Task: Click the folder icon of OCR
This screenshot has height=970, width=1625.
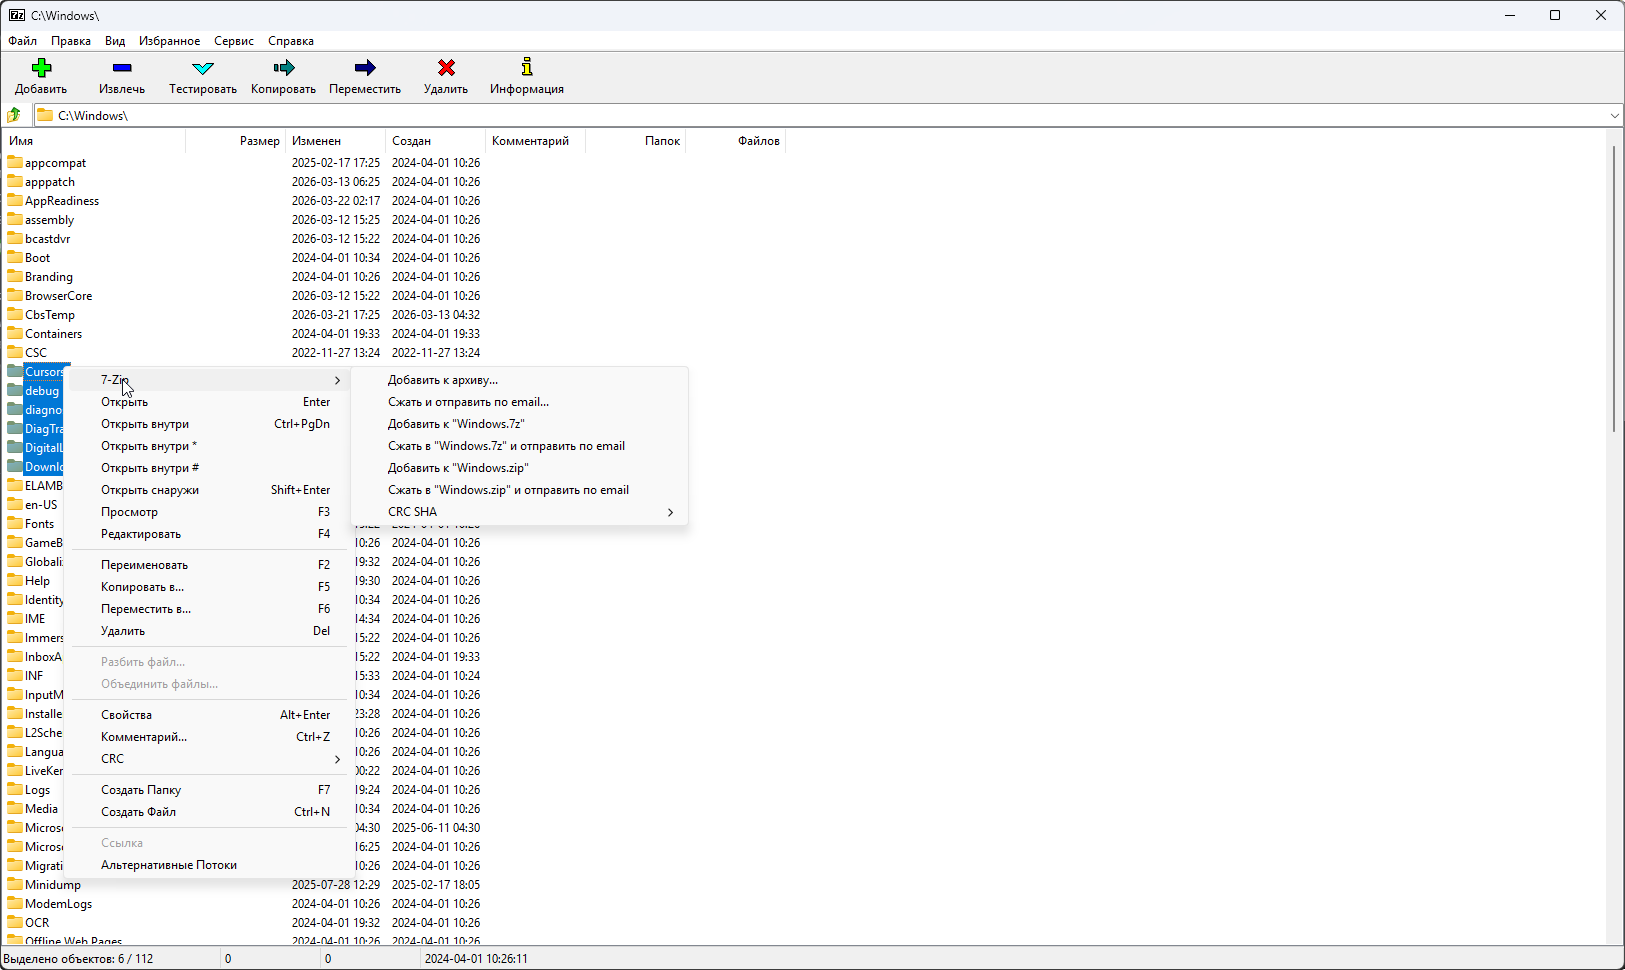Action: click(x=15, y=922)
